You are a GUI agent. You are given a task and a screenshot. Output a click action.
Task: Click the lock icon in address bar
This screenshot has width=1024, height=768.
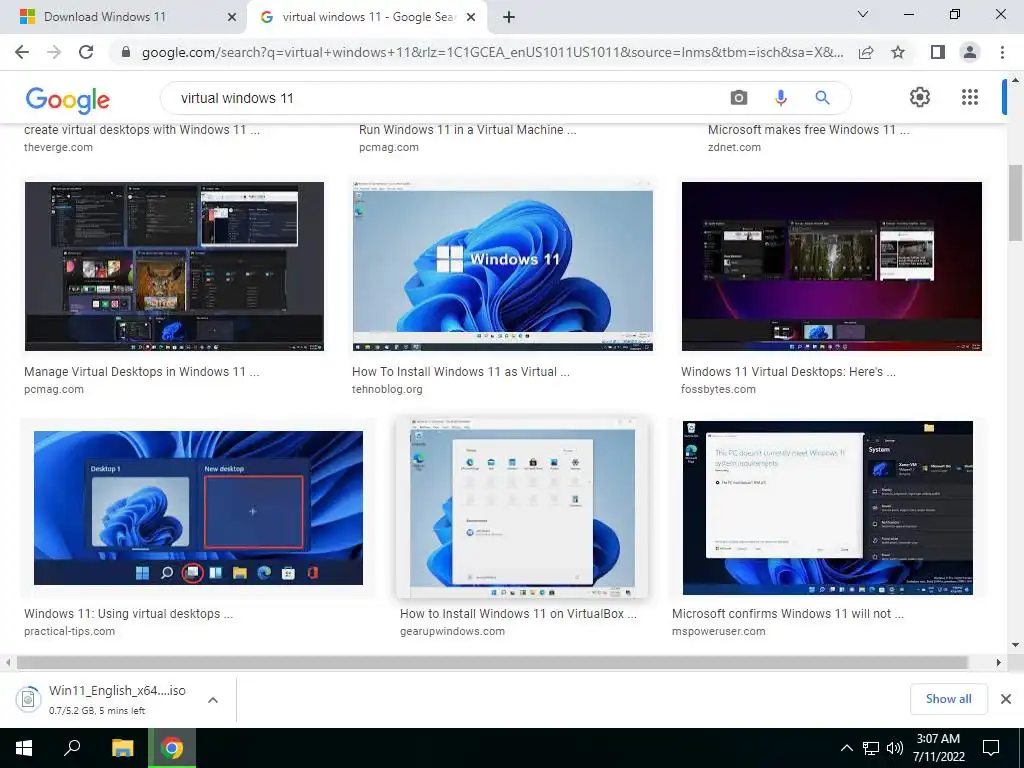(126, 52)
